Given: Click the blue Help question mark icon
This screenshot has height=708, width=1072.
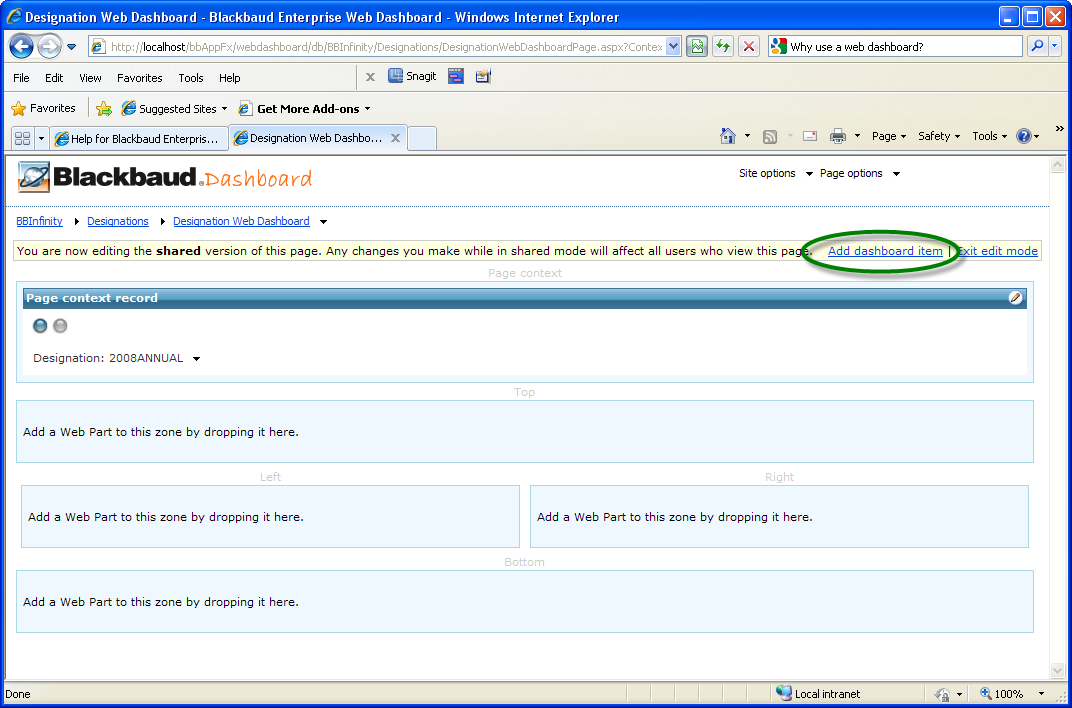Looking at the screenshot, I should pos(1023,136).
